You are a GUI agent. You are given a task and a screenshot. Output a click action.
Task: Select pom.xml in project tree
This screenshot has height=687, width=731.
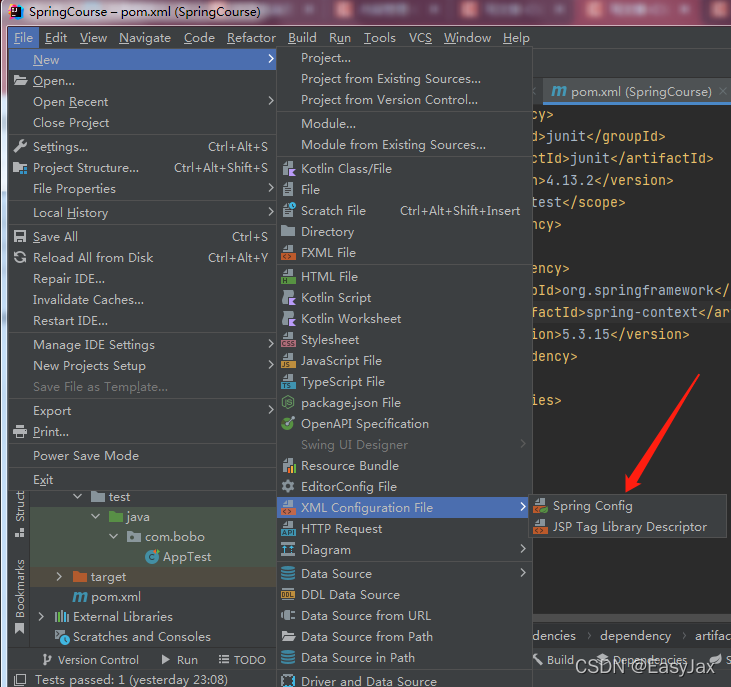(x=107, y=597)
